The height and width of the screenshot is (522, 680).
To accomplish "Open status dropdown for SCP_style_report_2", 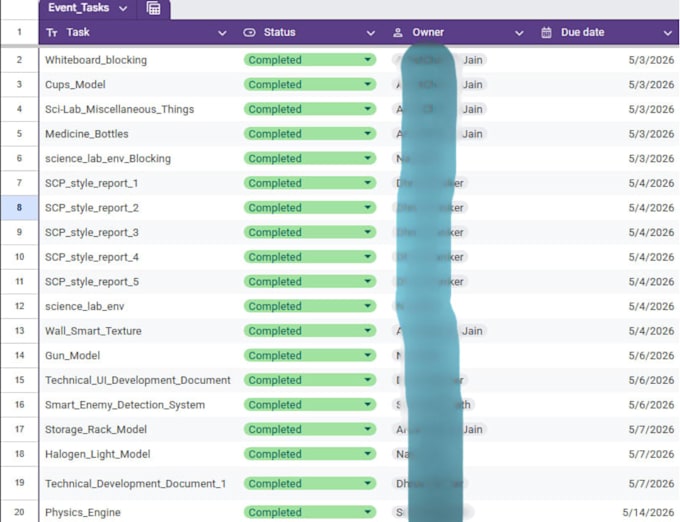I will tap(368, 208).
